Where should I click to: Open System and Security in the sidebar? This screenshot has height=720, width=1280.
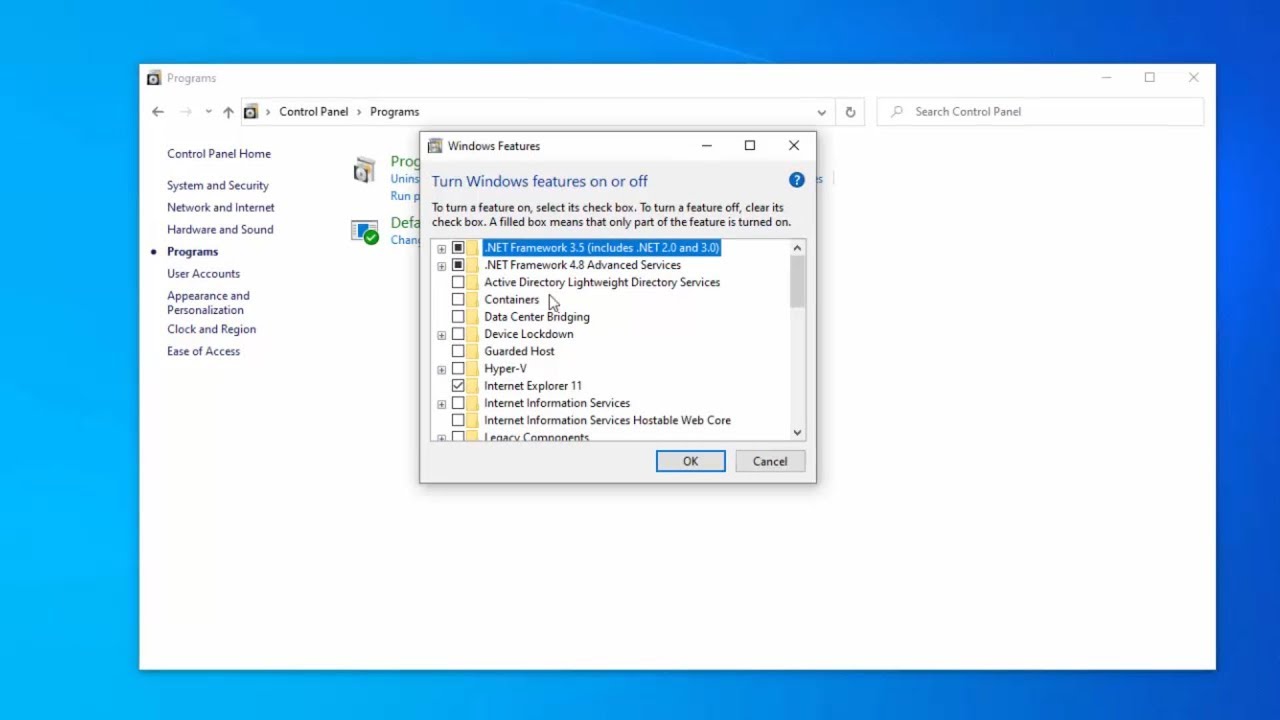(x=218, y=186)
